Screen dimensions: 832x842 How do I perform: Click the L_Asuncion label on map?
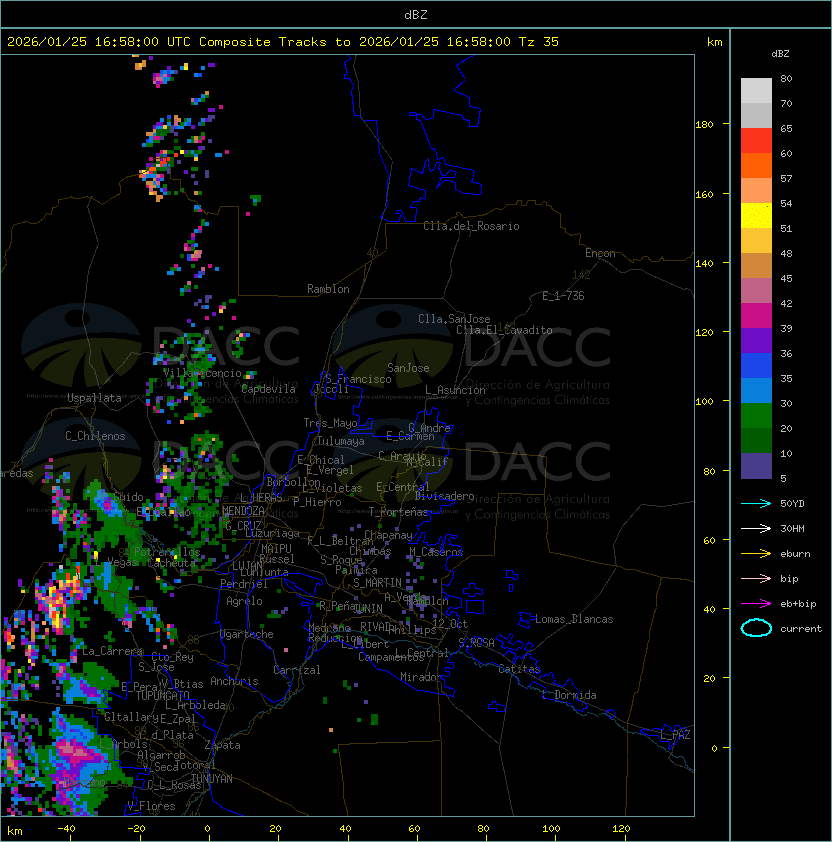tap(455, 390)
